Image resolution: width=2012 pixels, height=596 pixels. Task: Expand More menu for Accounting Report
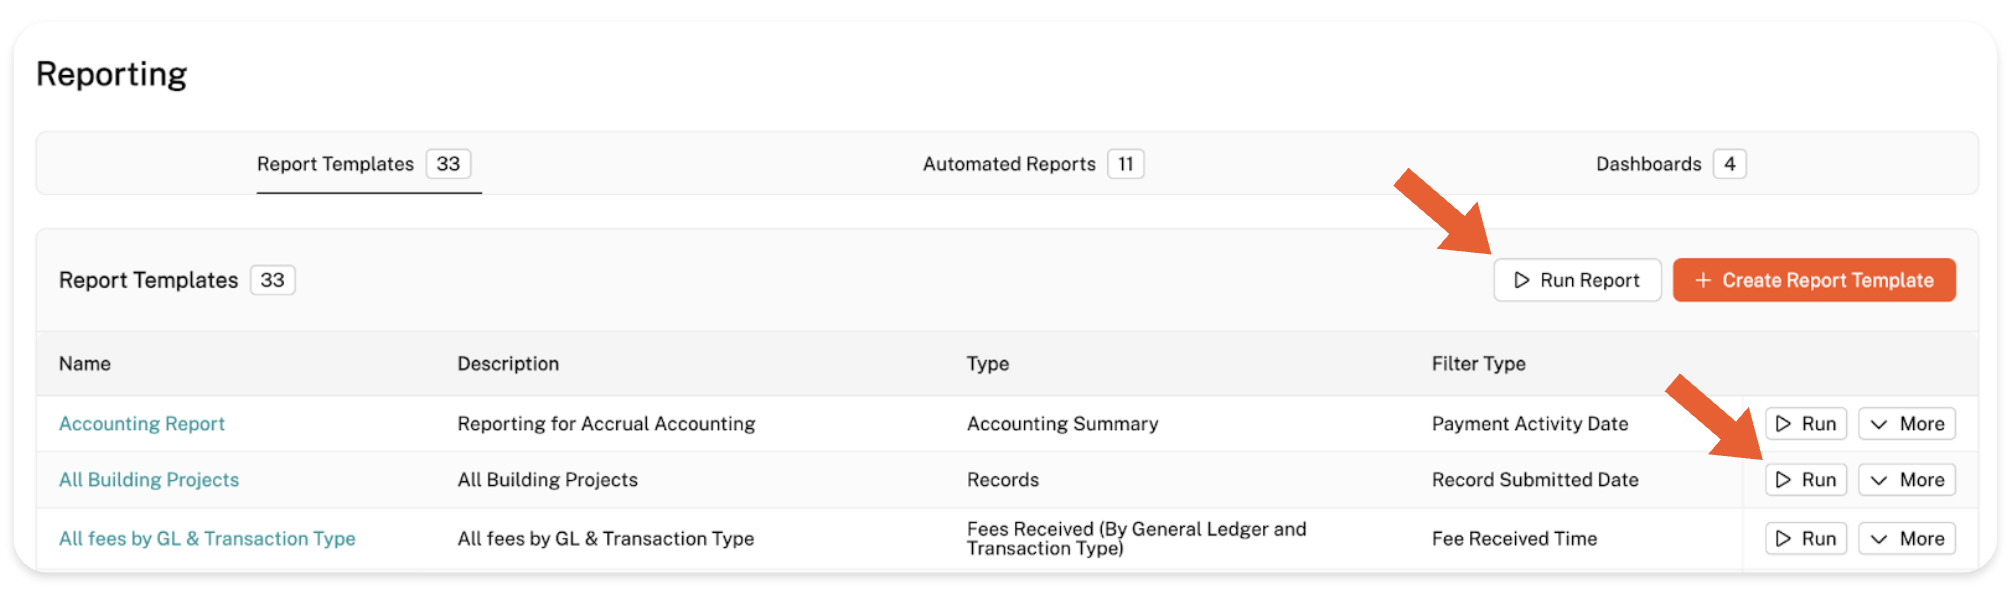pos(1906,424)
